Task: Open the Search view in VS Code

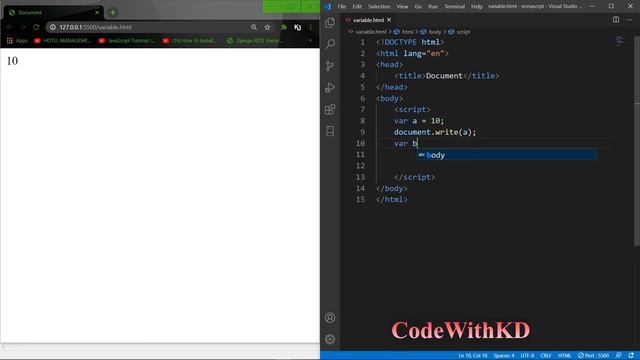Action: point(330,44)
